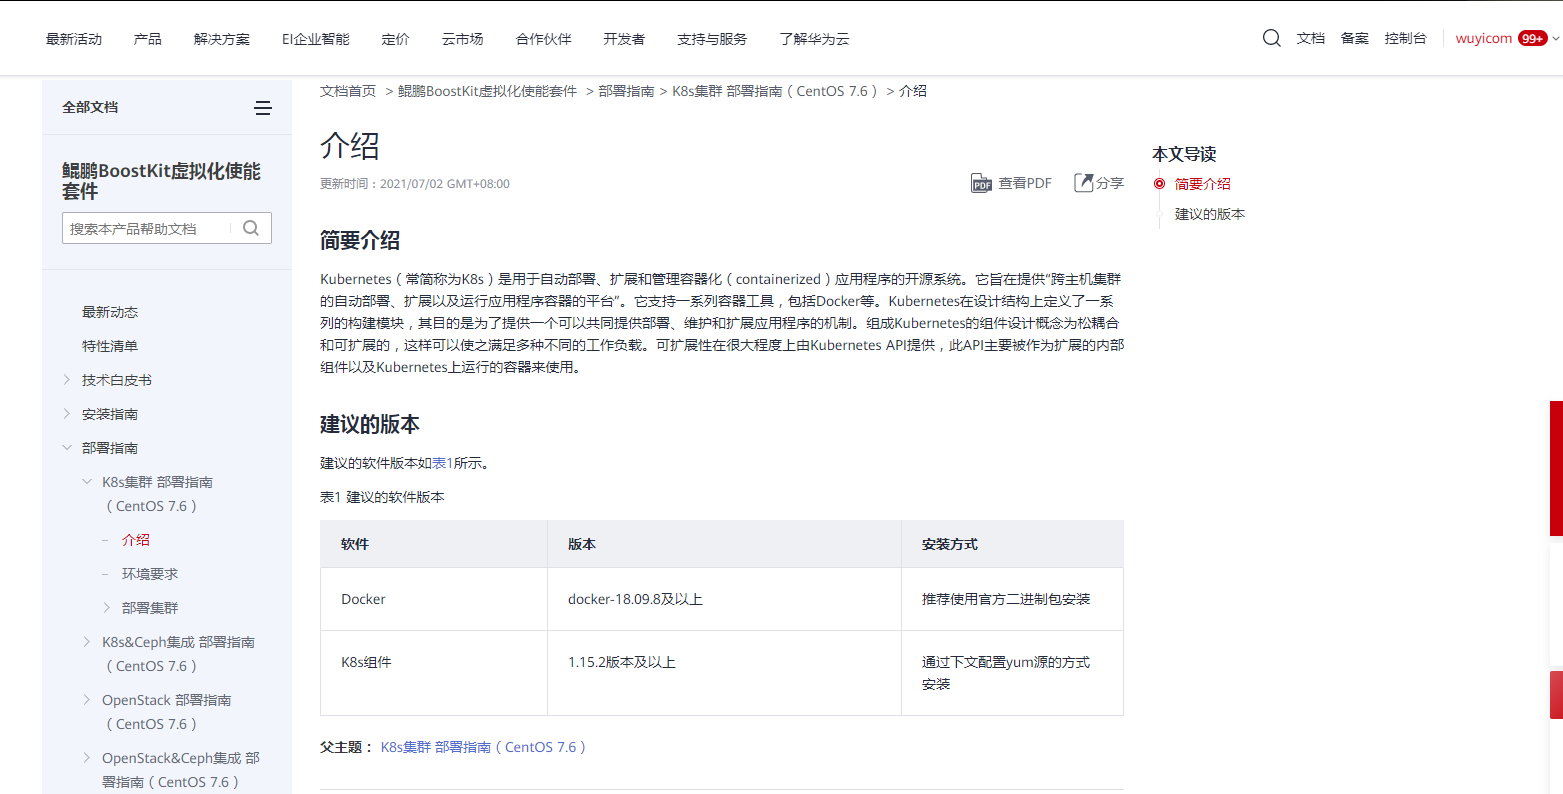Focus the 搜索本产品帮助文档 search field
Image resolution: width=1563 pixels, height=794 pixels.
click(x=147, y=228)
